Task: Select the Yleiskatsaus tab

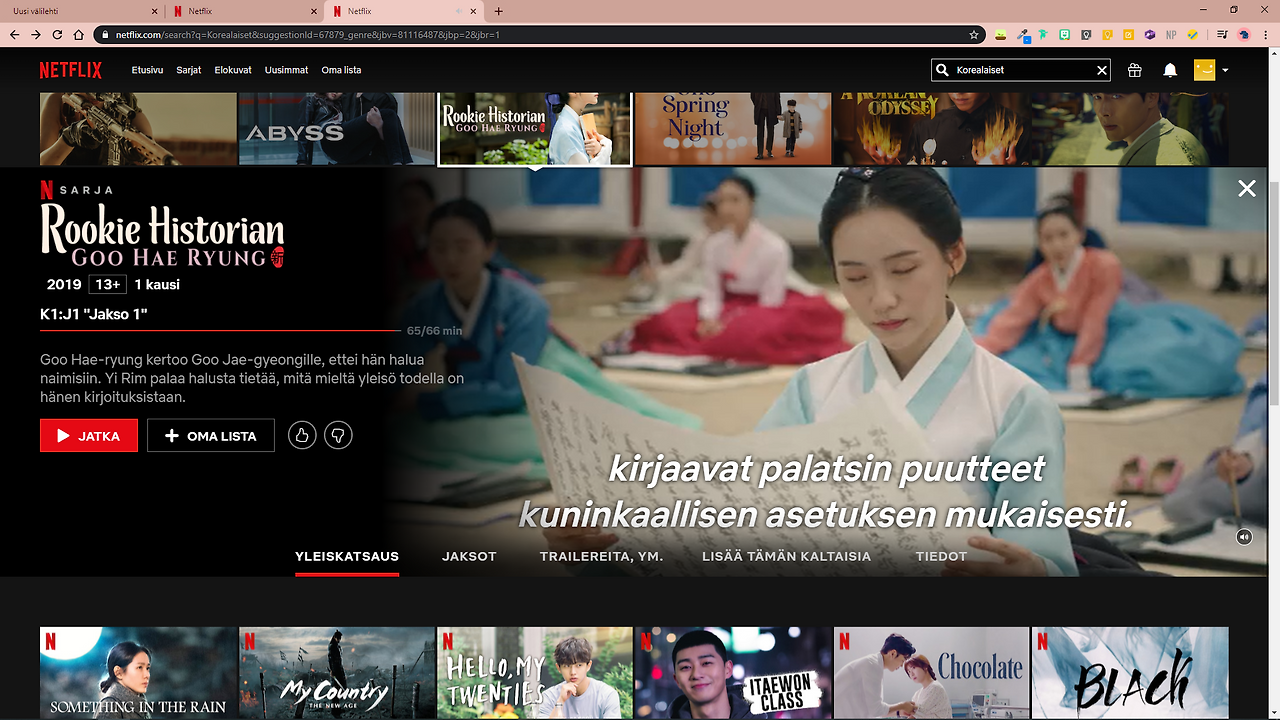Action: coord(347,556)
